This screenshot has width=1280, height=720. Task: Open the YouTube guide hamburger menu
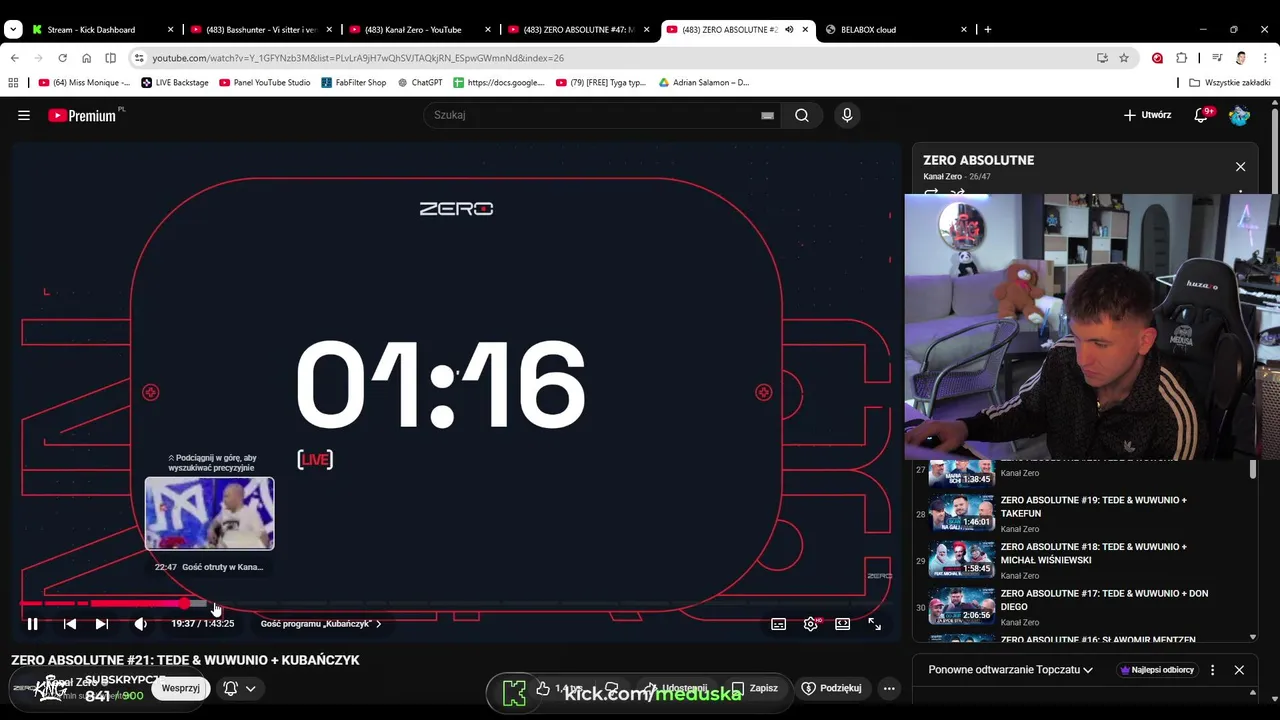click(x=24, y=115)
